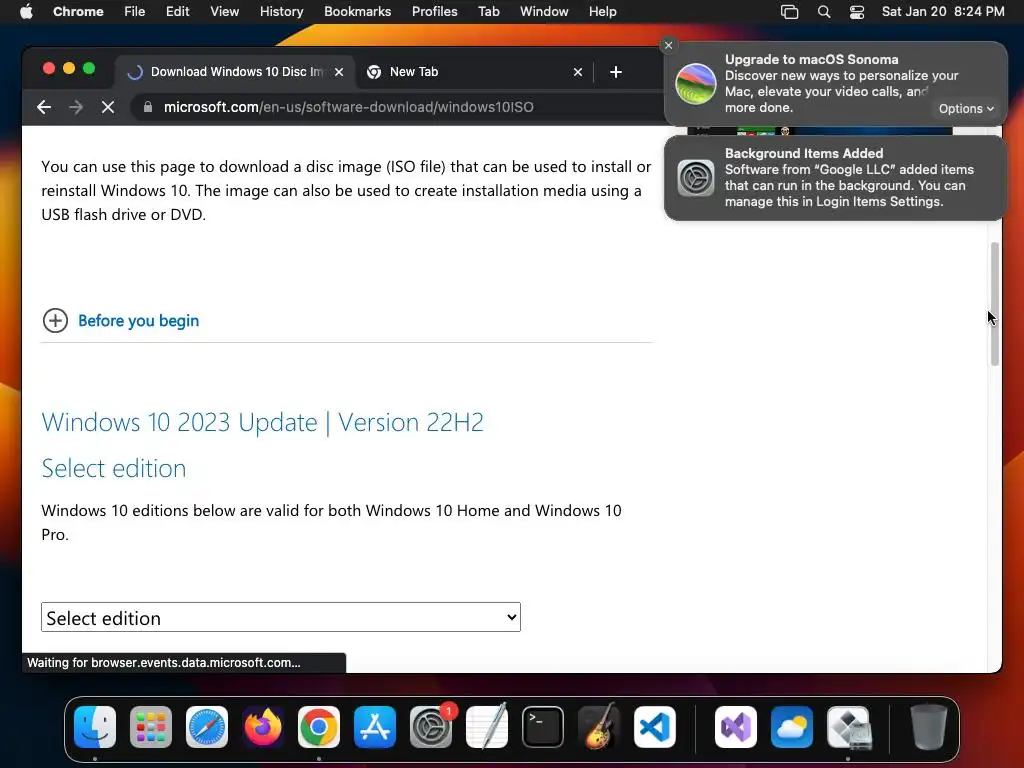
Task: Close the New Tab tab
Action: [x=578, y=72]
